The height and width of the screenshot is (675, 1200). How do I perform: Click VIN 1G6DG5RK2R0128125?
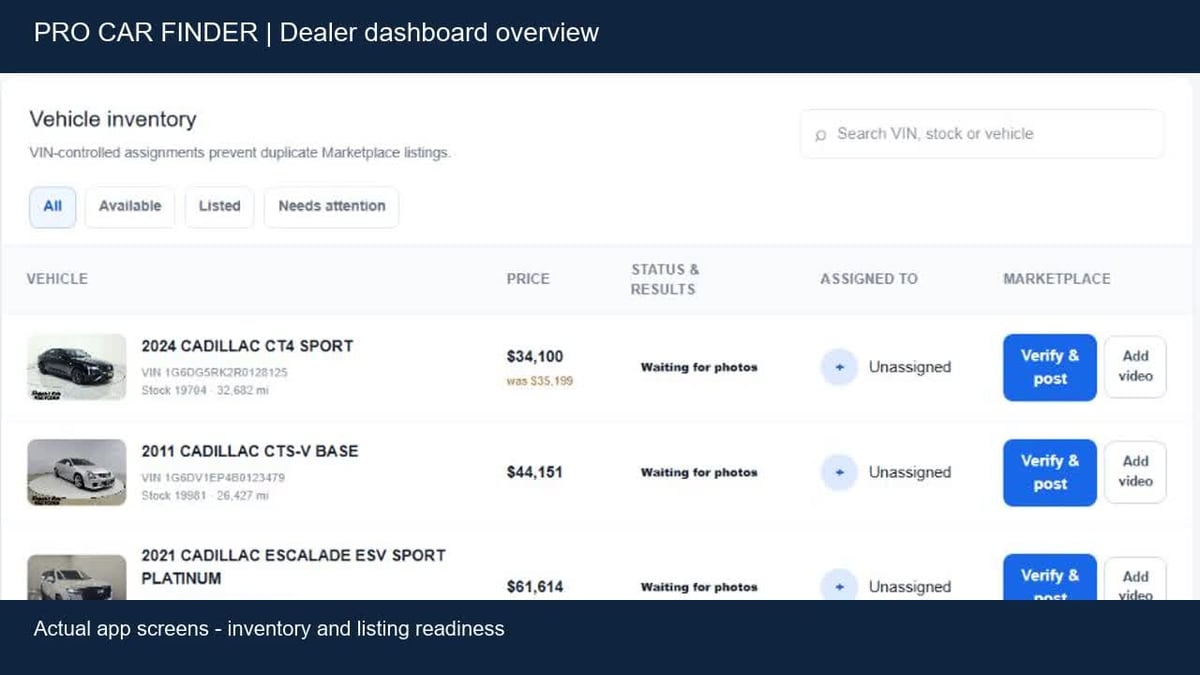214,372
